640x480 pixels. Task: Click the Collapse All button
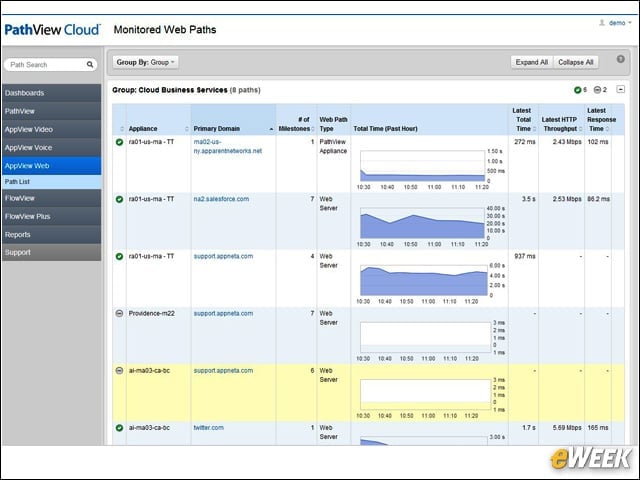576,62
